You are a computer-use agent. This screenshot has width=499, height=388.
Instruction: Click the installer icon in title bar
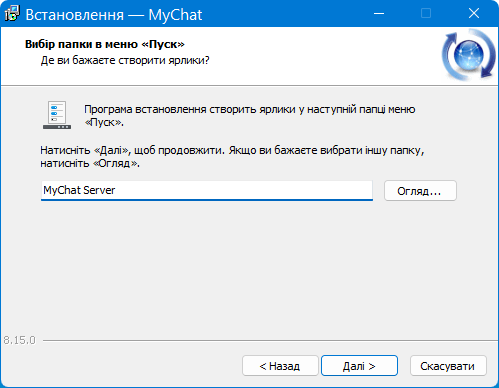click(x=12, y=14)
